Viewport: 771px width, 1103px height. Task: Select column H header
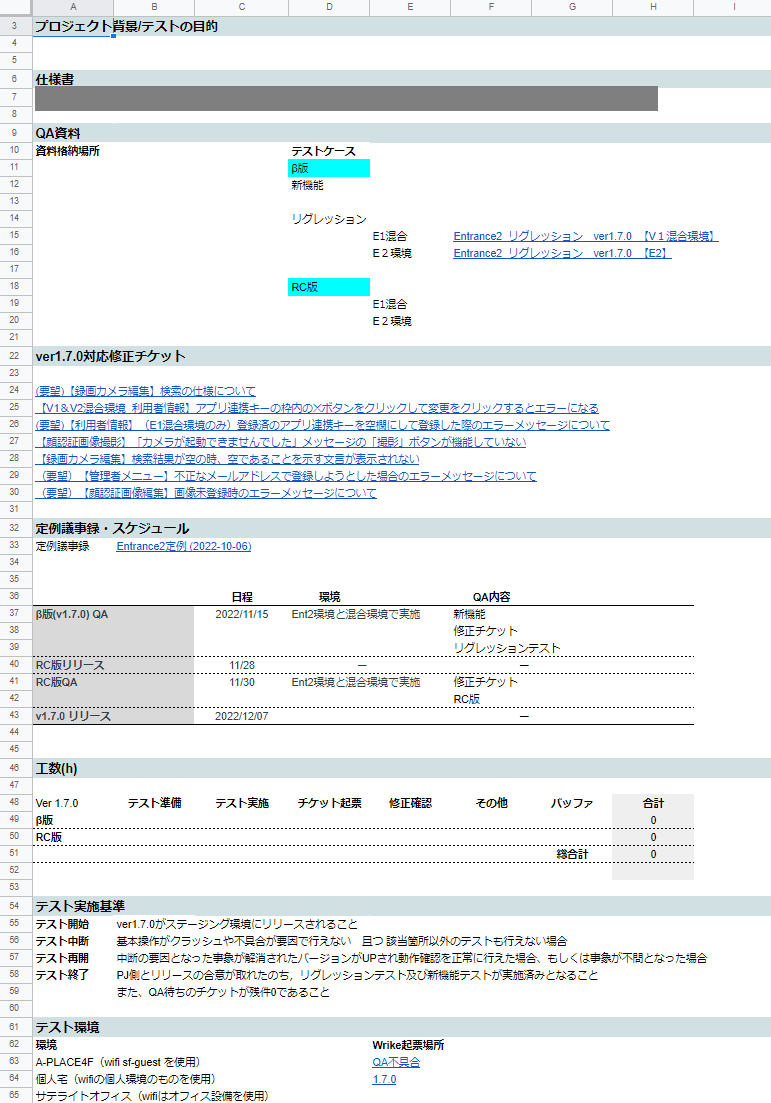click(652, 7)
